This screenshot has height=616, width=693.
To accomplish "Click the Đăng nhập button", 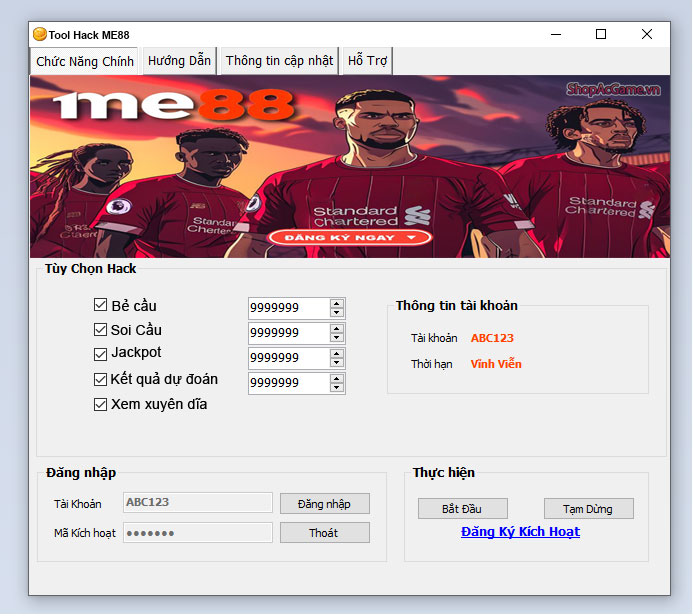I will tap(325, 504).
